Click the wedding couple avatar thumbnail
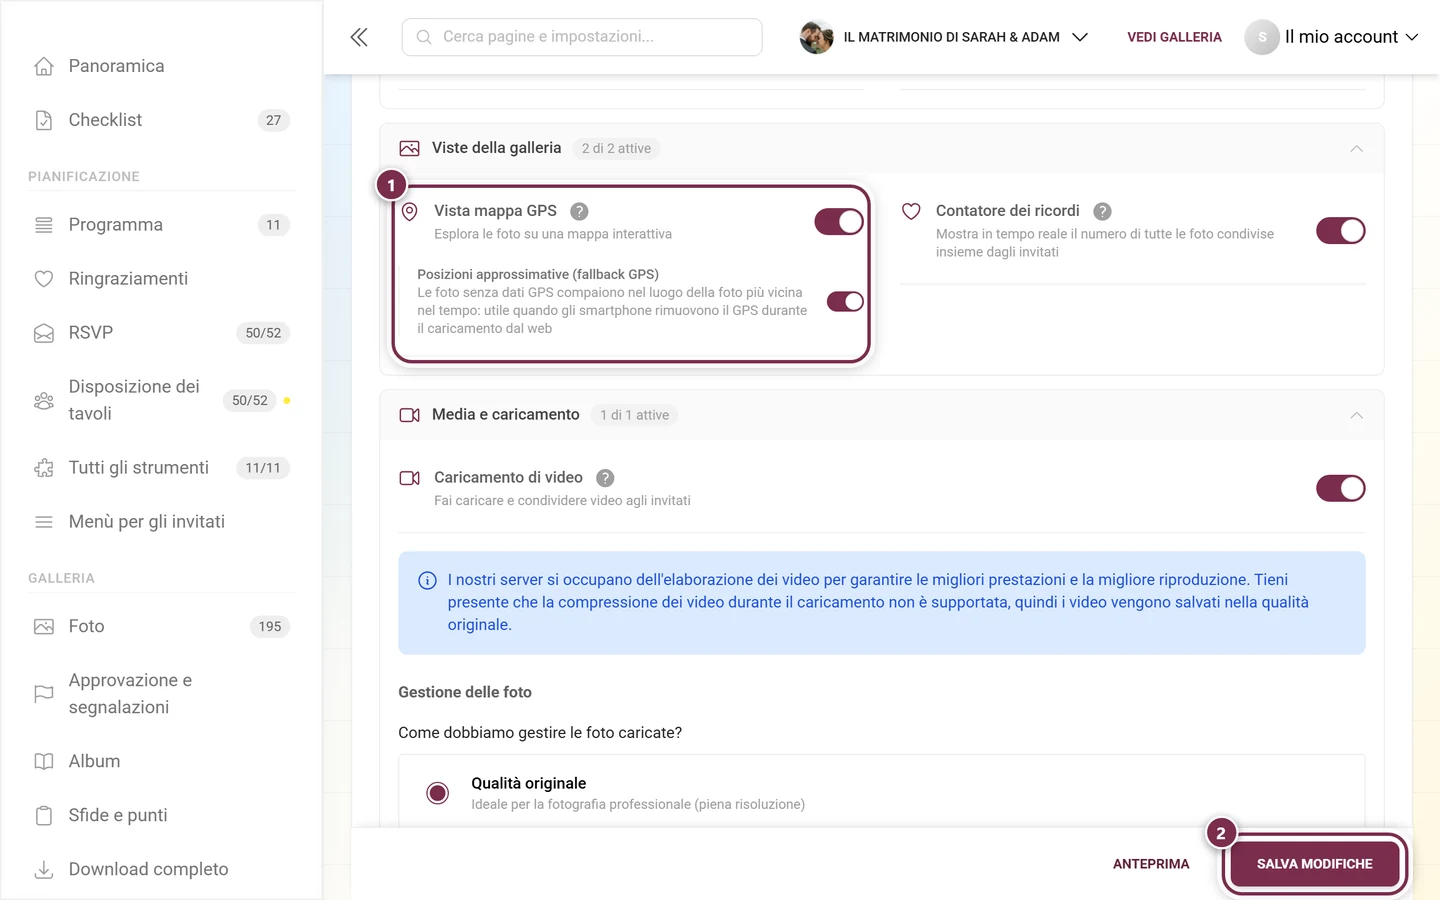 816,37
